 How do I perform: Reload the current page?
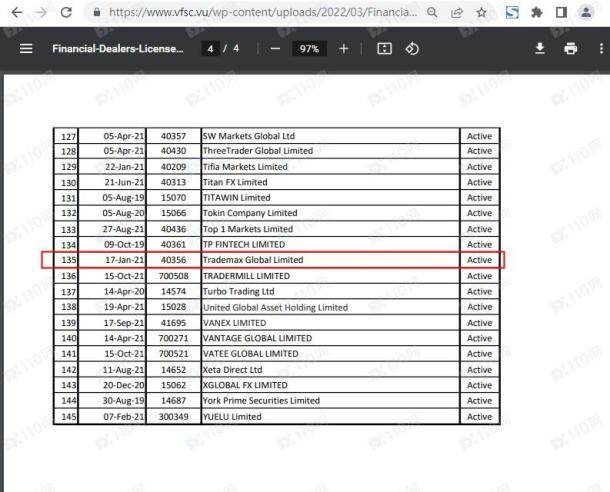[66, 13]
